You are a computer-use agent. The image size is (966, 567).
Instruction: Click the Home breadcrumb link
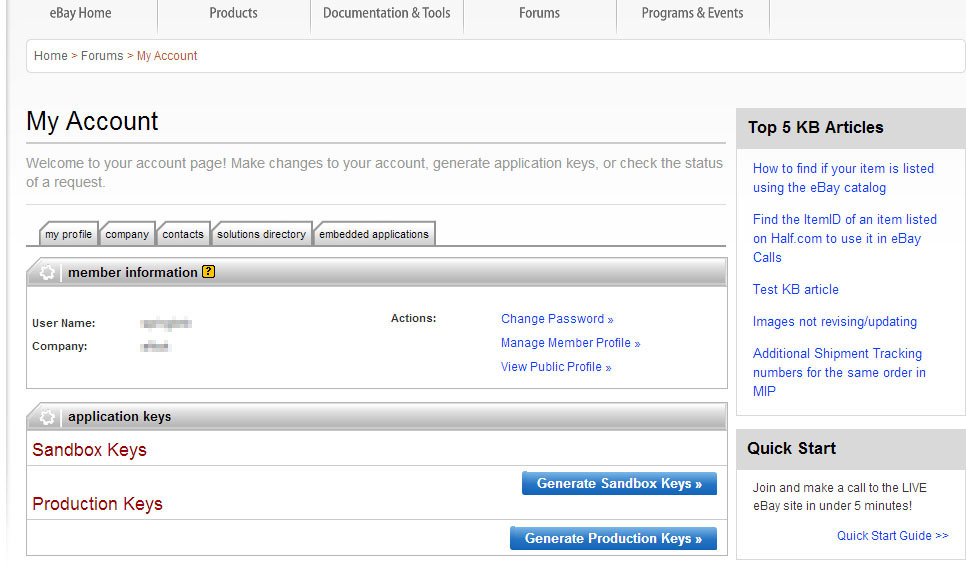click(51, 56)
